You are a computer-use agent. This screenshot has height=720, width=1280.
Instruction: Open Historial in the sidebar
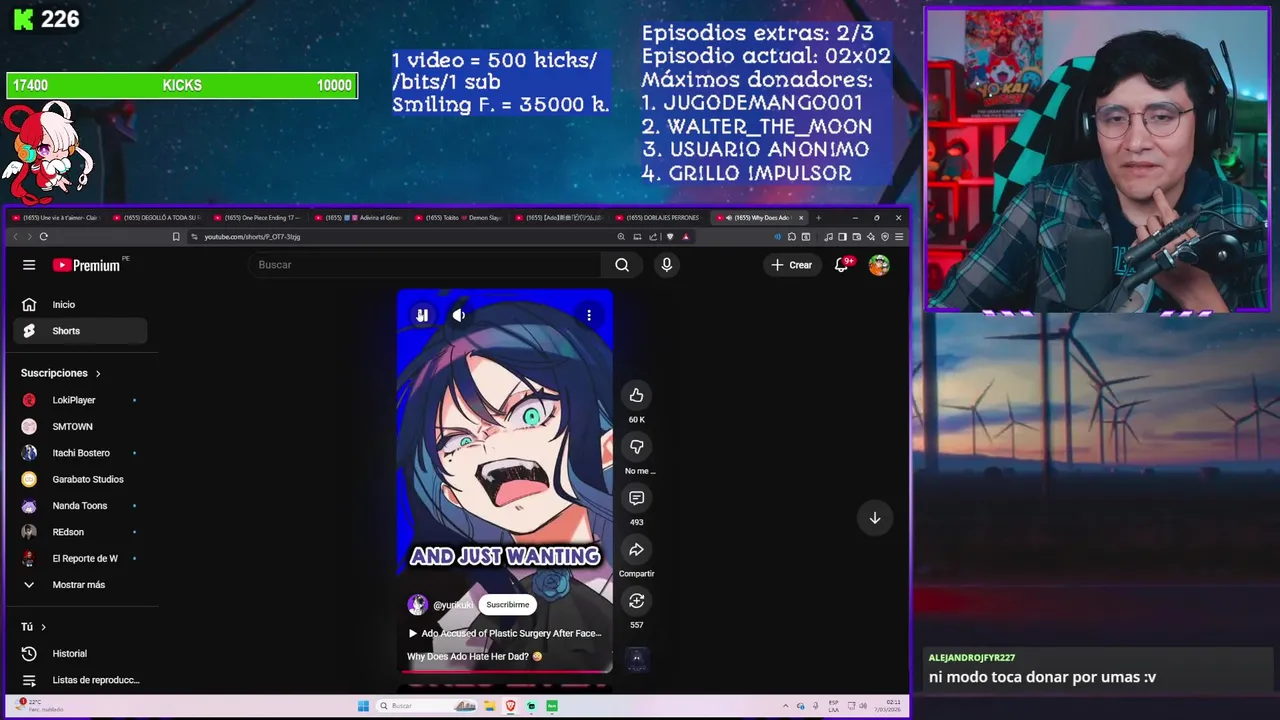(80, 654)
